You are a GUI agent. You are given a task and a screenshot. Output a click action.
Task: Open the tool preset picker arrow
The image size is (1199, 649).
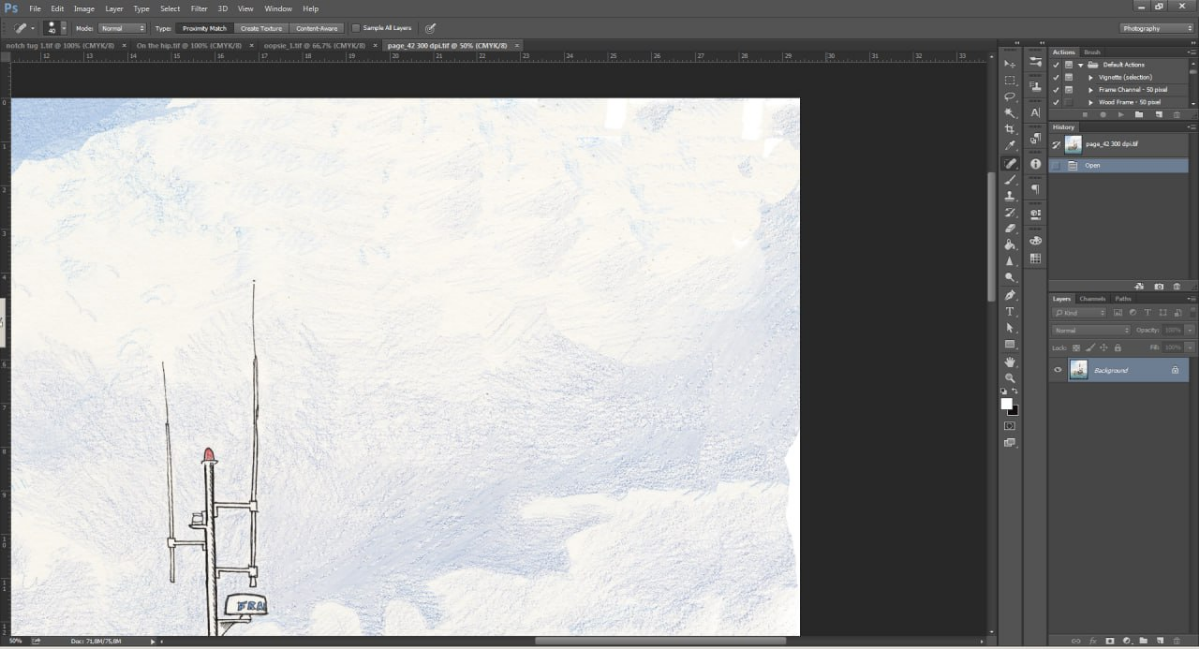(32, 29)
